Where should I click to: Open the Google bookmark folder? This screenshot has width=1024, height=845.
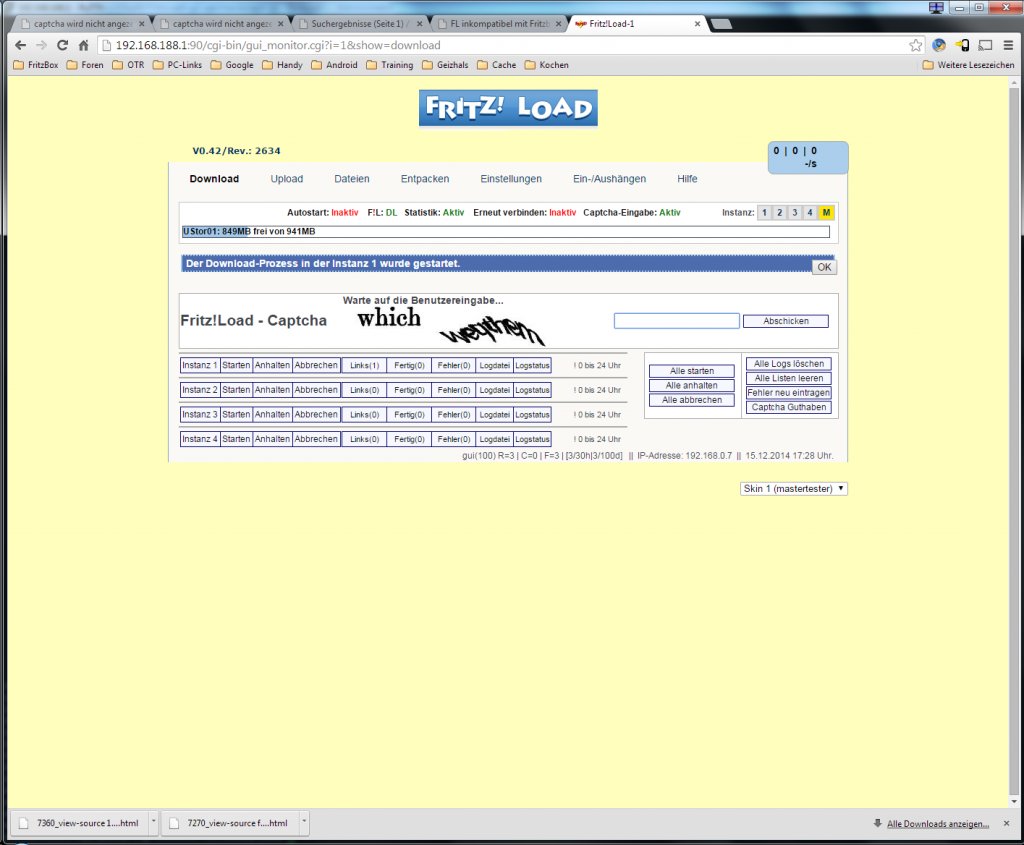[232, 65]
